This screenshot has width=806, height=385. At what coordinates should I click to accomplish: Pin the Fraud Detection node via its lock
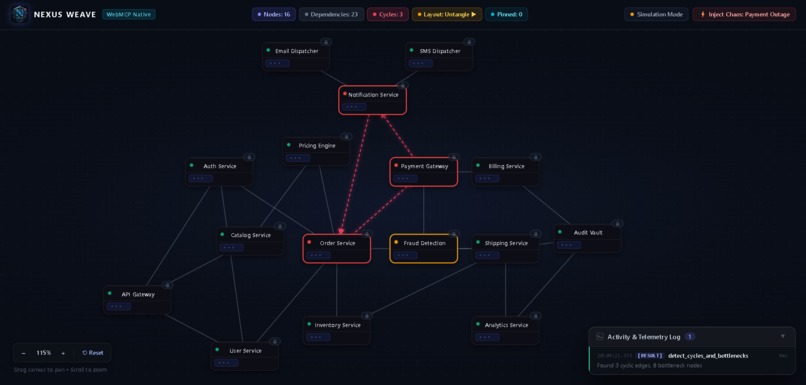453,234
